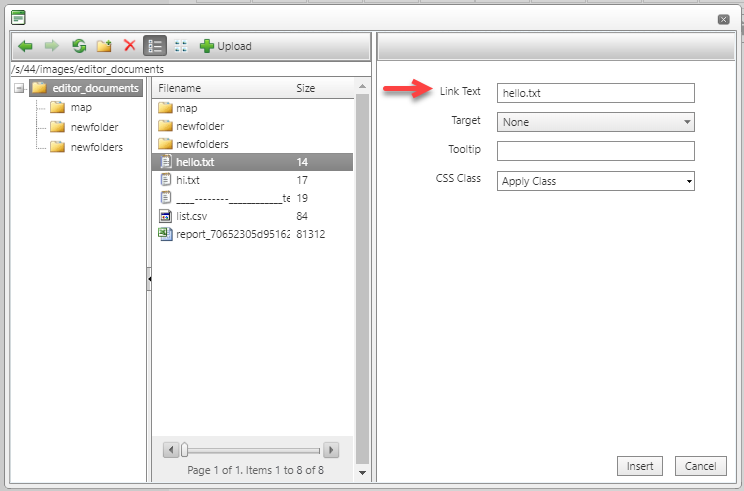Click the Forward arrow icon
This screenshot has height=491, width=744.
click(51, 46)
